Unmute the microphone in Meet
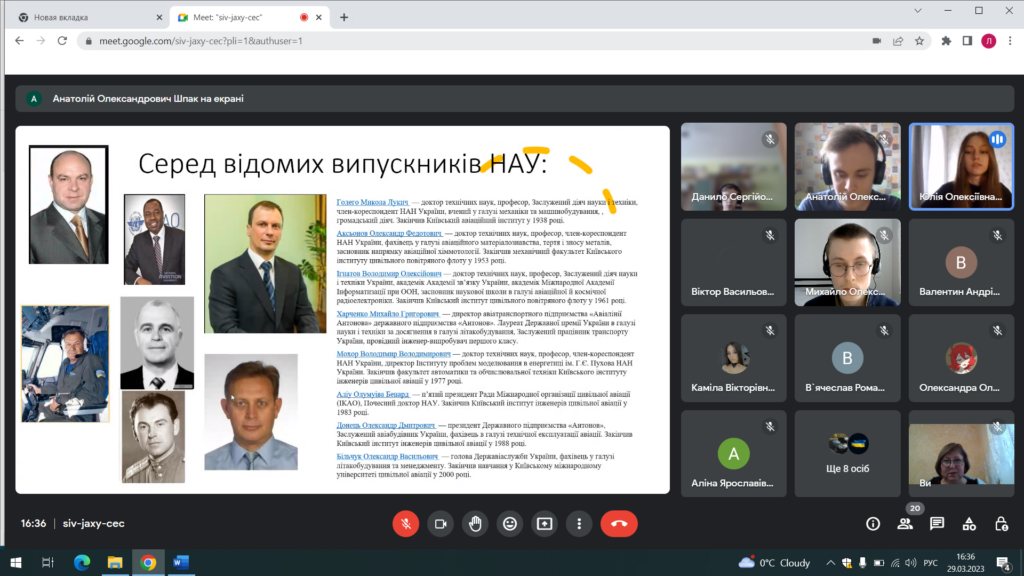The height and width of the screenshot is (576, 1024). tap(406, 523)
